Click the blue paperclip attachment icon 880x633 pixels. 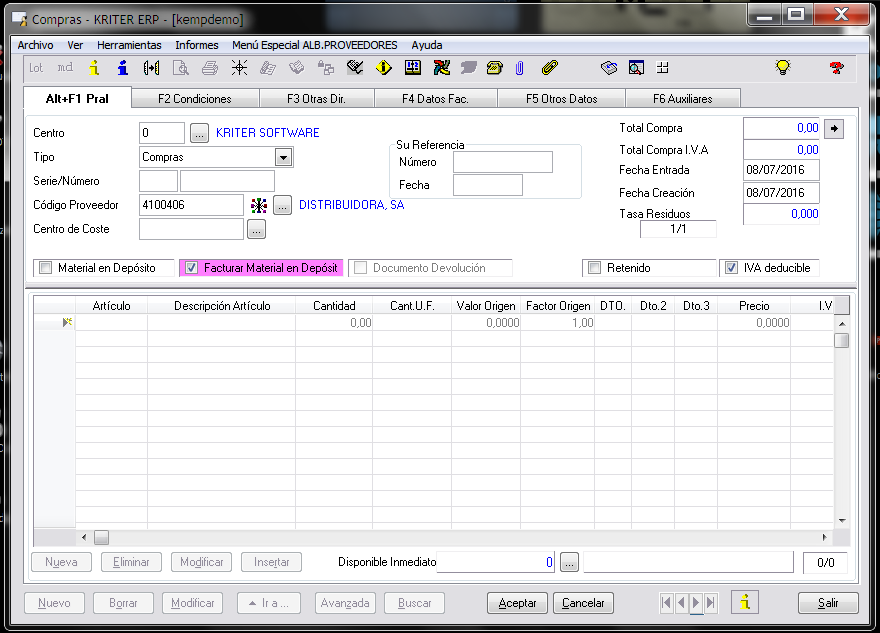click(x=520, y=68)
